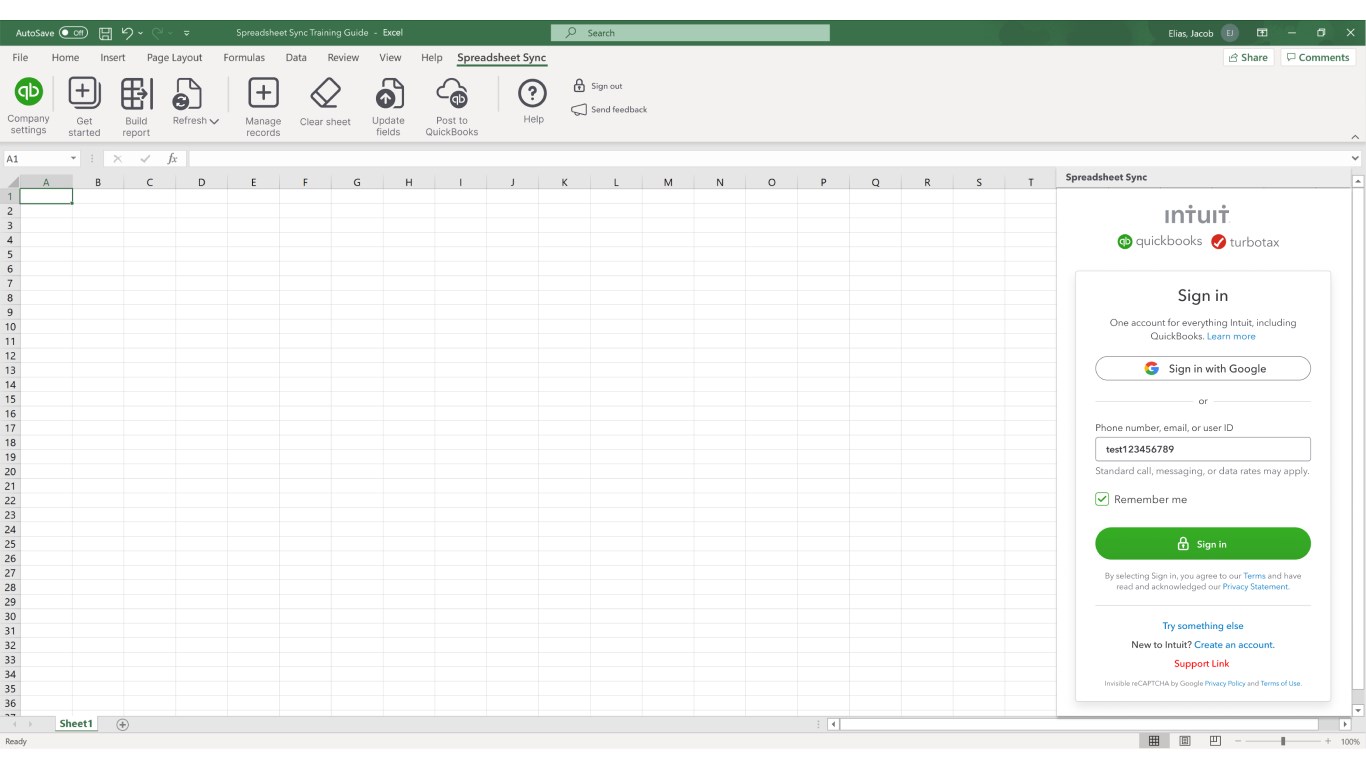Click the Search box in title bar

pyautogui.click(x=690, y=33)
